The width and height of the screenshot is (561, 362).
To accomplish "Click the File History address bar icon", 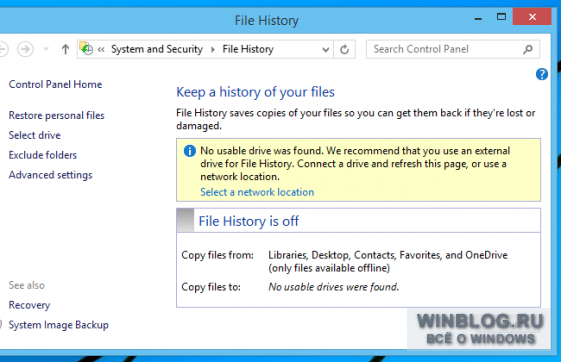I will (86, 49).
